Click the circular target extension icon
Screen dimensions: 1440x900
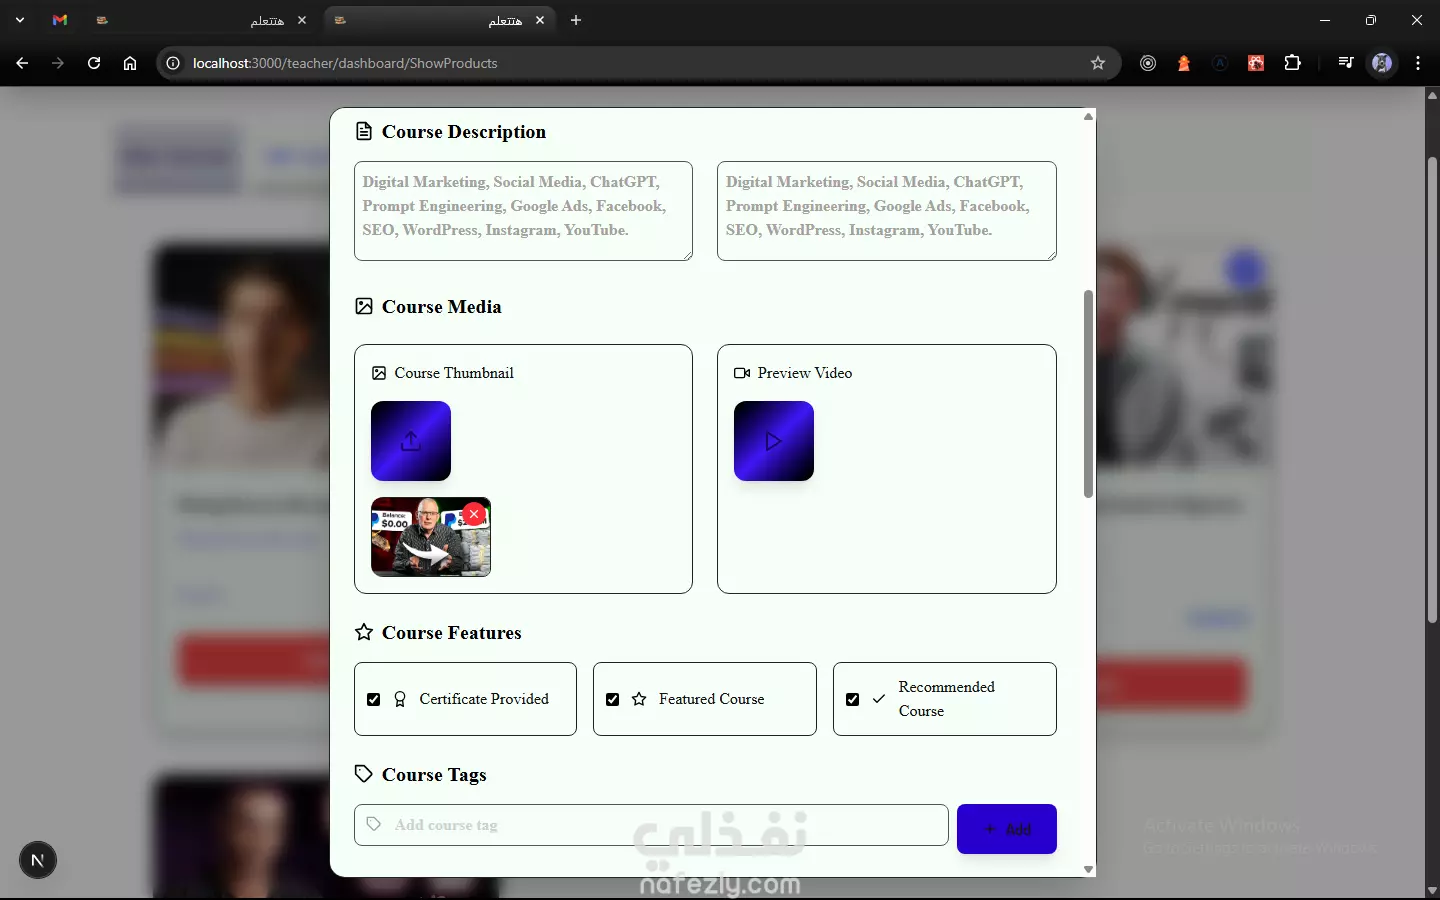coord(1148,63)
